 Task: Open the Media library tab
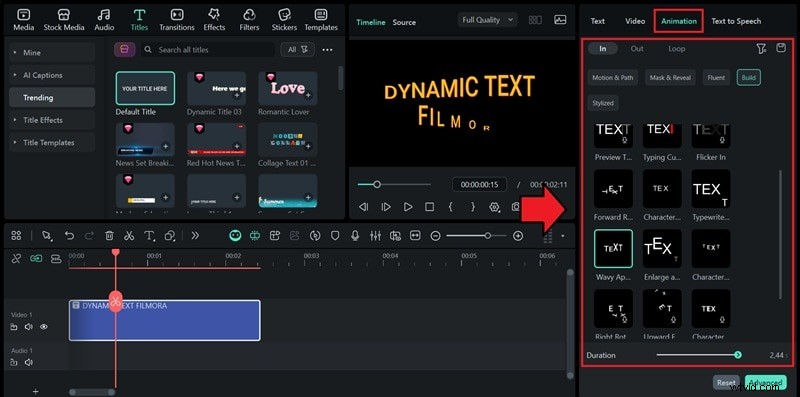(23, 20)
